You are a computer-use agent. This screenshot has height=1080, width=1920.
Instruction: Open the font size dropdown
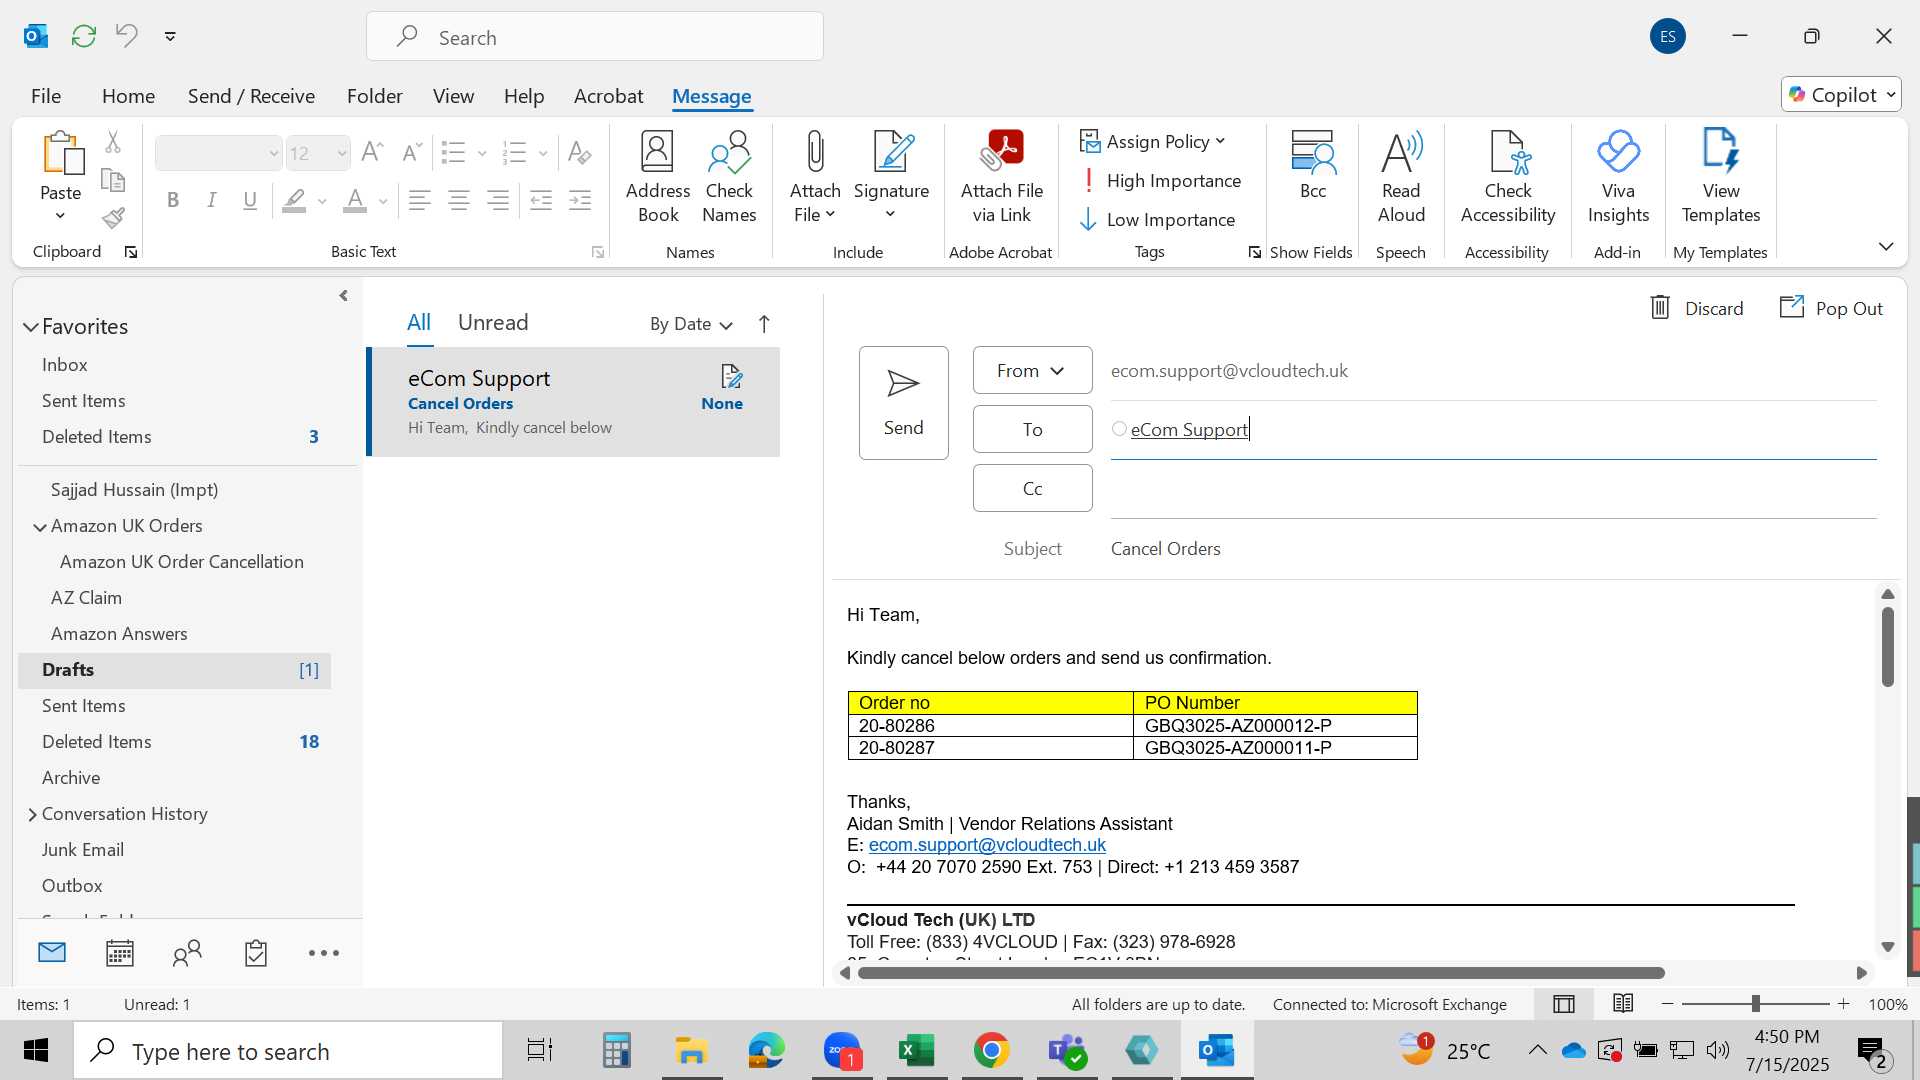tap(341, 153)
